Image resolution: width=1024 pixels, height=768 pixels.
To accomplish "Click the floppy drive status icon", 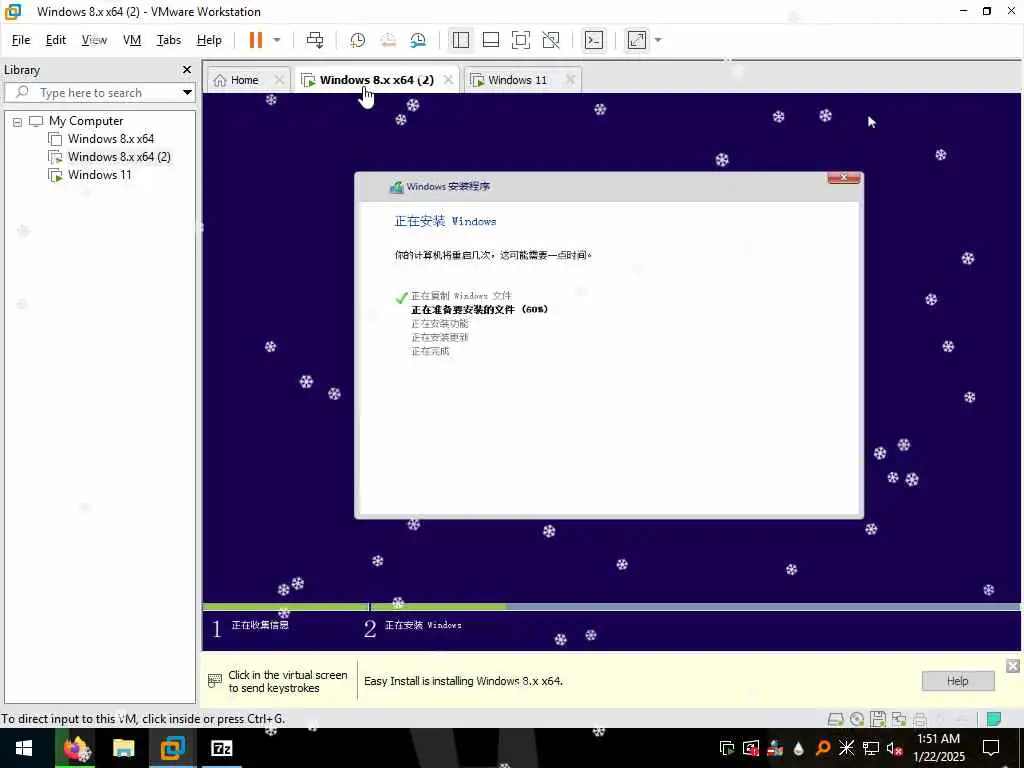I will [878, 720].
